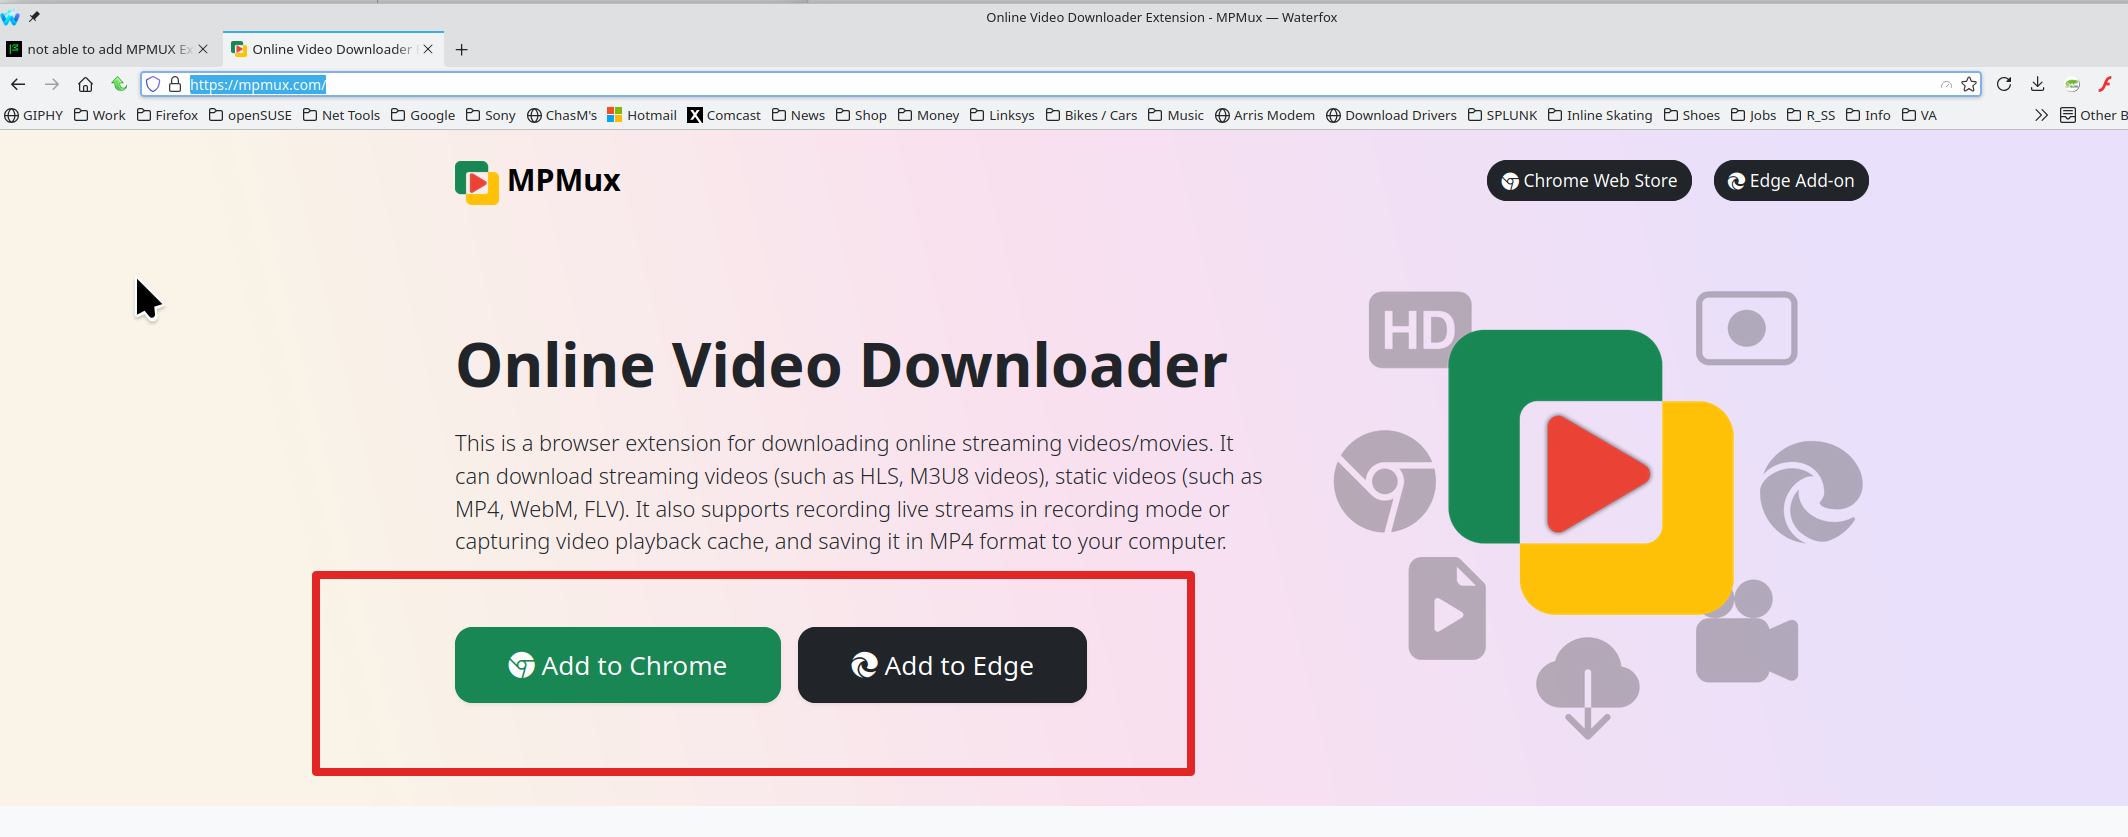
Task: Open the Bikes / Cars bookmarks folder
Action: click(1091, 115)
